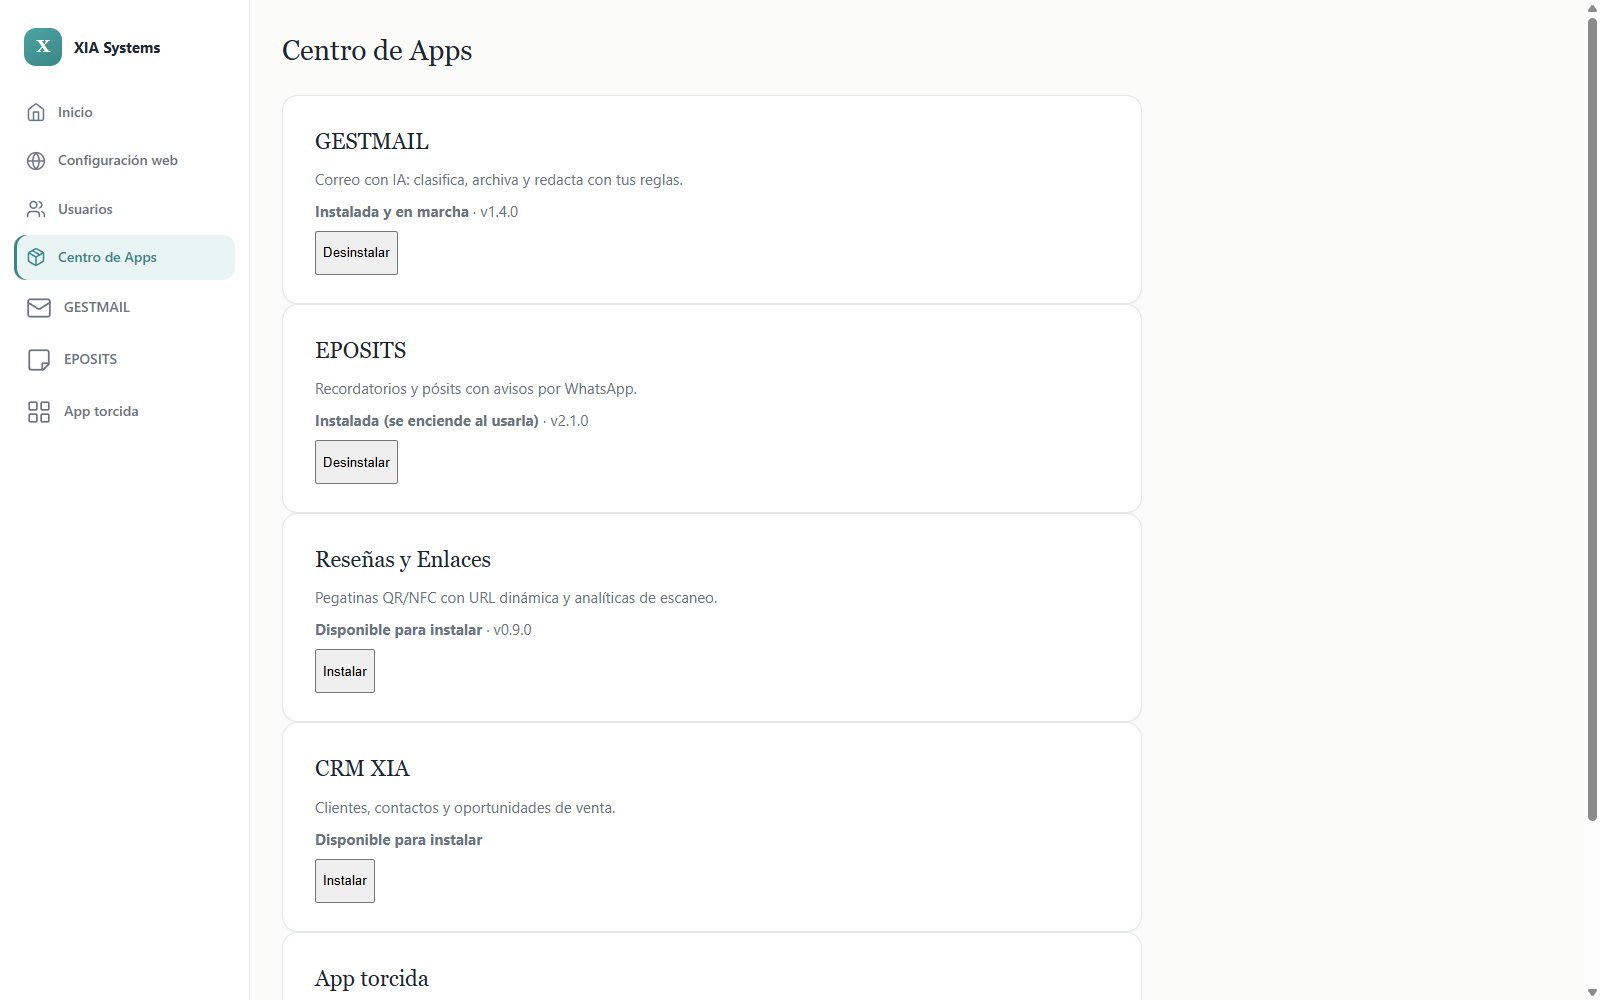Click the GESTMAIL envelope icon in sidebar

pos(39,308)
